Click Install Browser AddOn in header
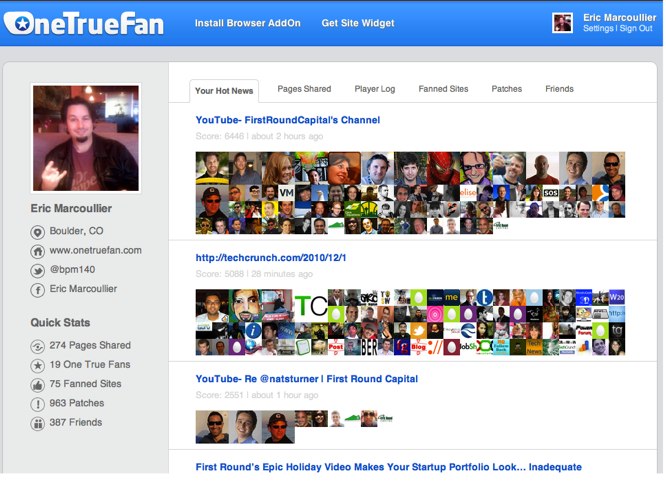666x485 pixels. [248, 23]
